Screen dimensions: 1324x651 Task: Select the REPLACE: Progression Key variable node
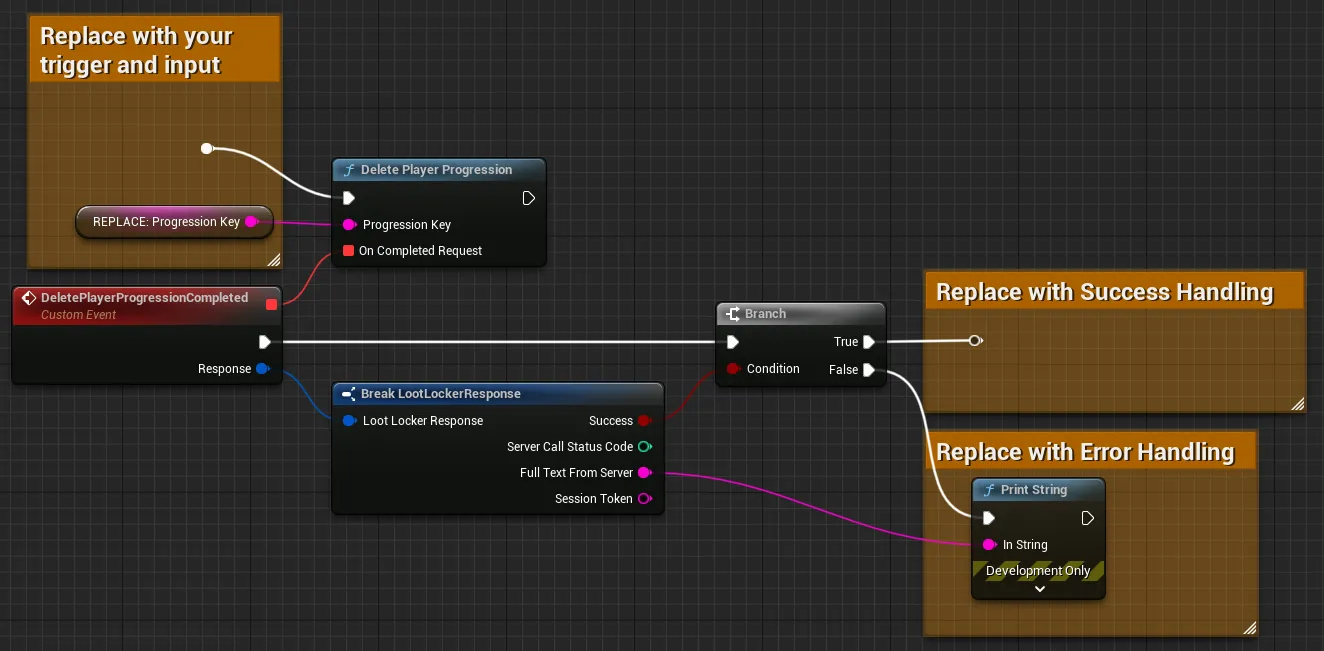[x=174, y=222]
